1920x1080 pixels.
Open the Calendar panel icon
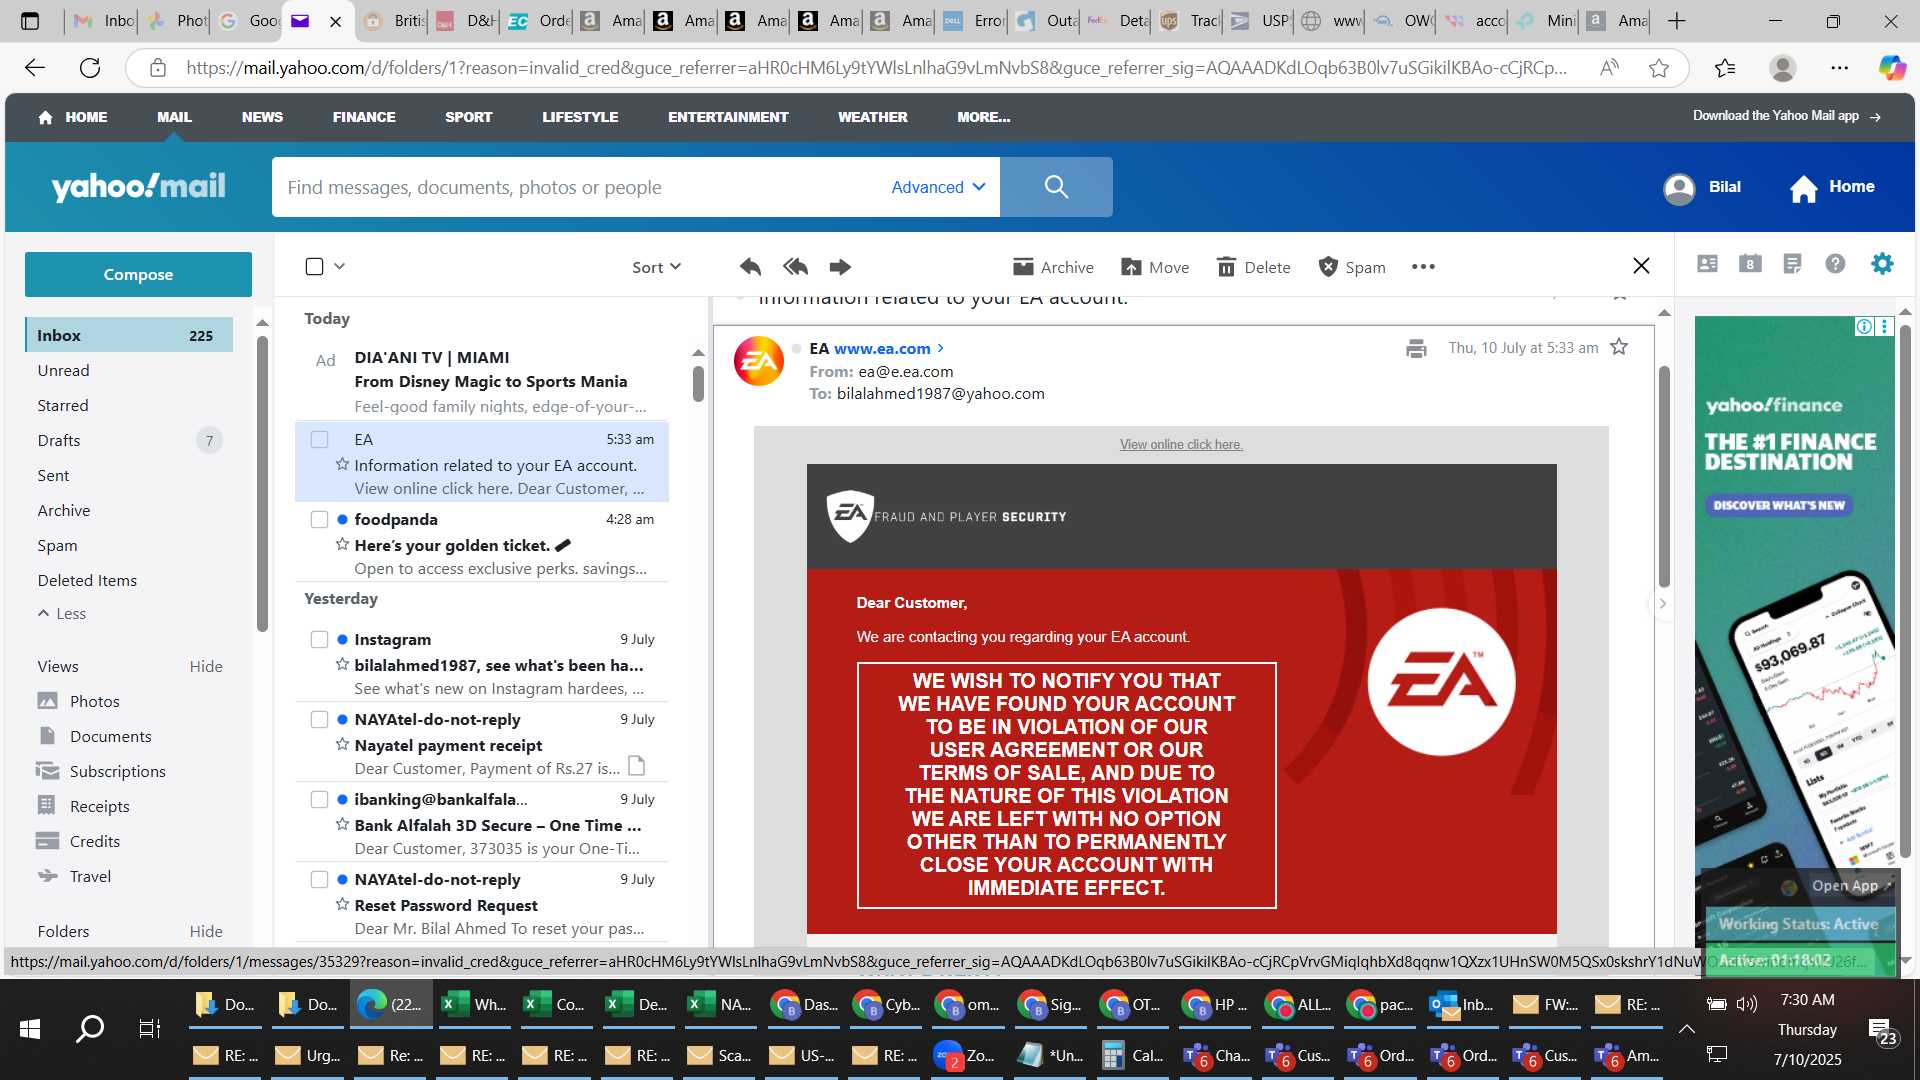point(1750,264)
